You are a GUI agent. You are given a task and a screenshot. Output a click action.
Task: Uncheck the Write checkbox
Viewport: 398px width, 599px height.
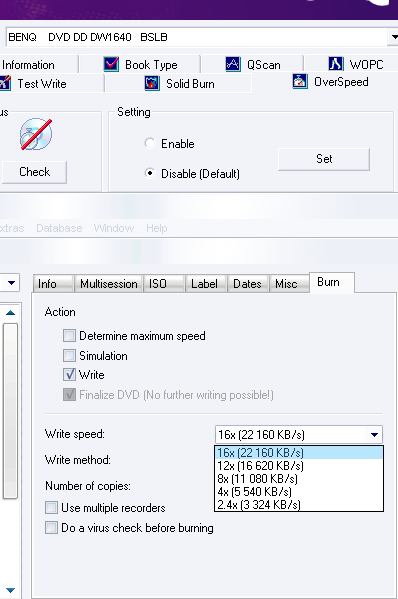[69, 375]
